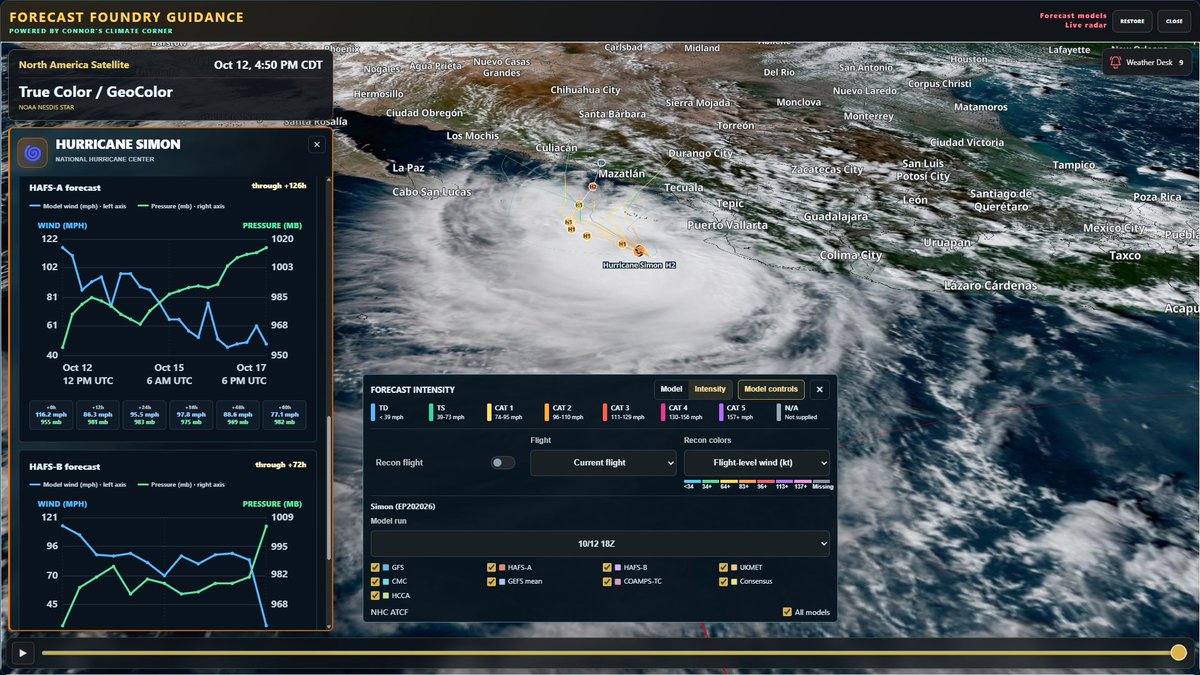Image resolution: width=1200 pixels, height=675 pixels.
Task: Click the CAT 5 purple intensity swatch
Action: pyautogui.click(x=721, y=412)
